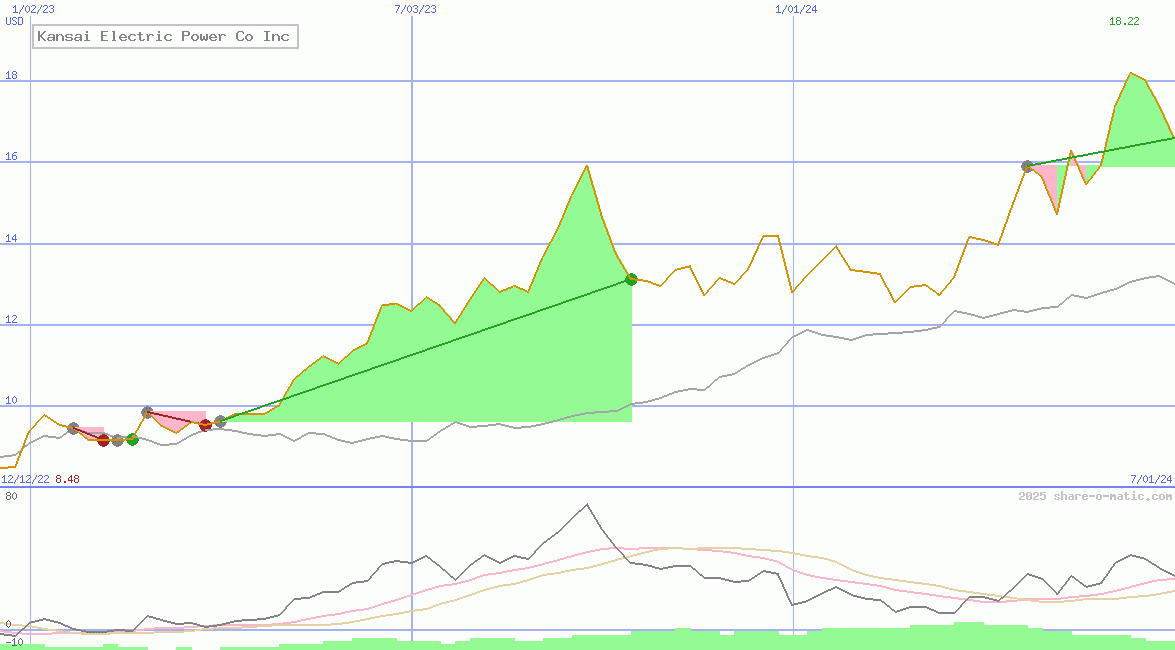1175x650 pixels.
Task: Click the 80 label on indicator panel axis
Action: click(11, 496)
